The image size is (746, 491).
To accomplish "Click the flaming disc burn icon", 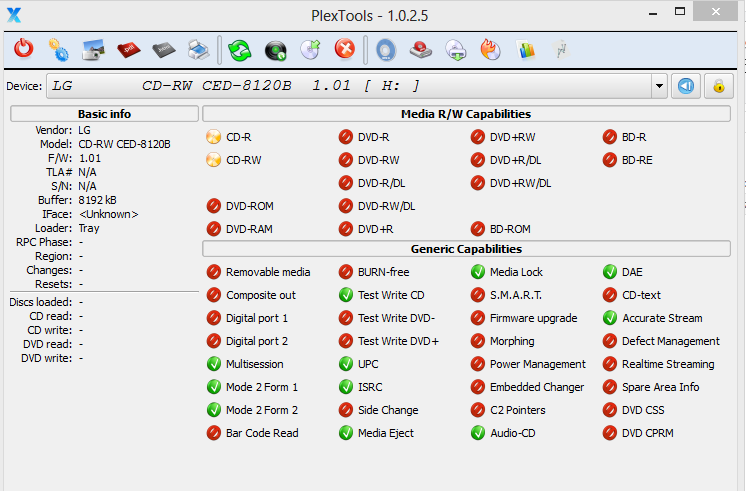I will tap(491, 49).
